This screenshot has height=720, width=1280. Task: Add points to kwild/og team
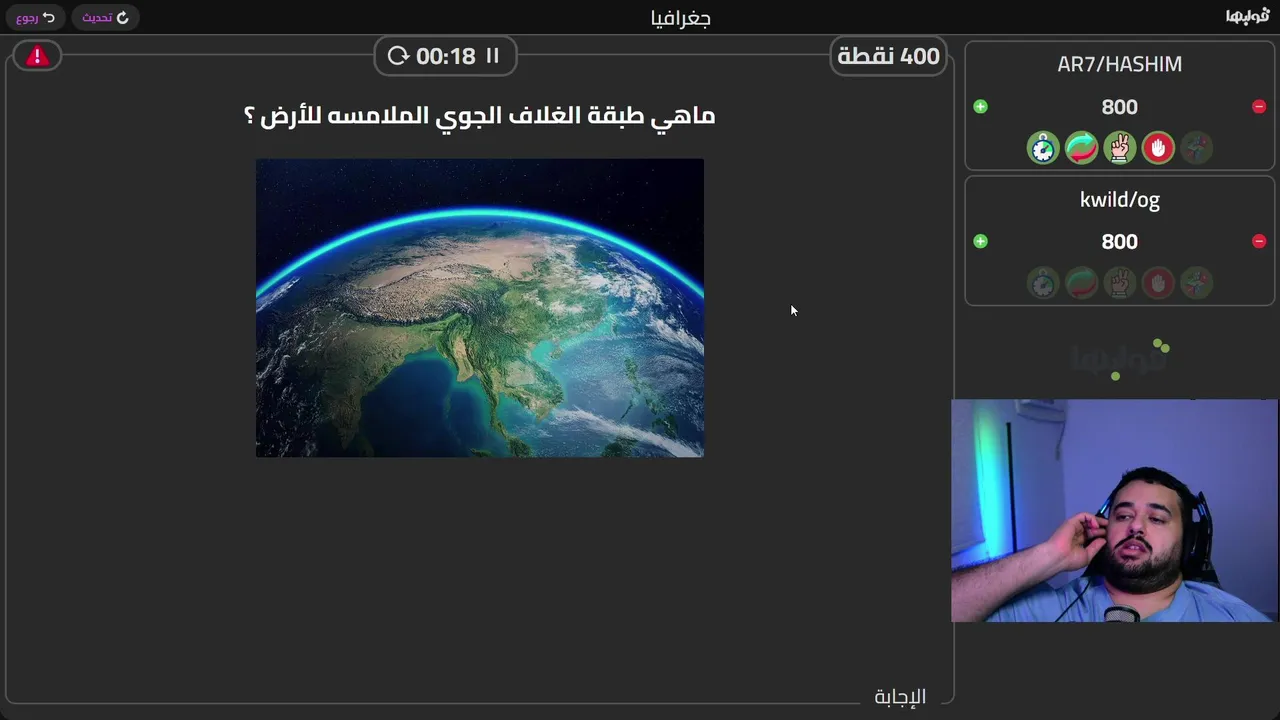pos(980,241)
